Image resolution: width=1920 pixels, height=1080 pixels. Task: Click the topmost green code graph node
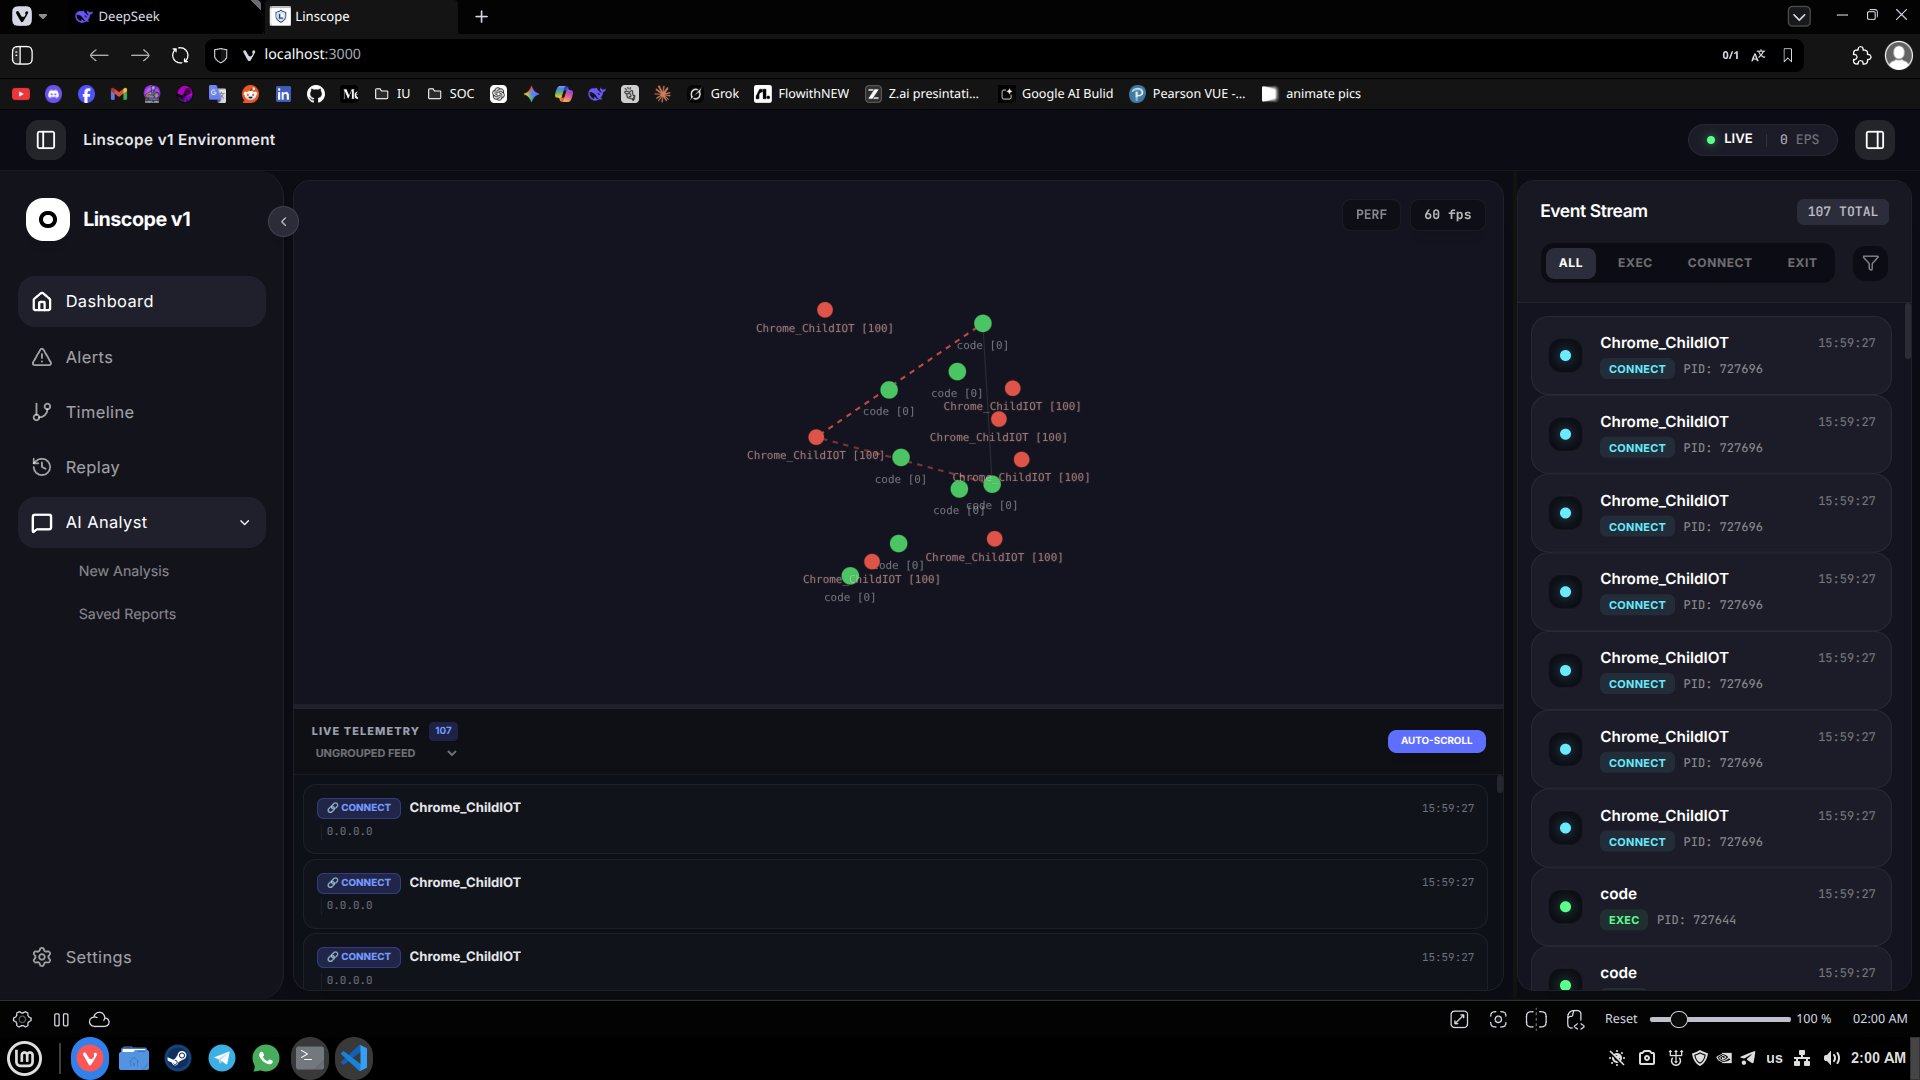pos(983,323)
